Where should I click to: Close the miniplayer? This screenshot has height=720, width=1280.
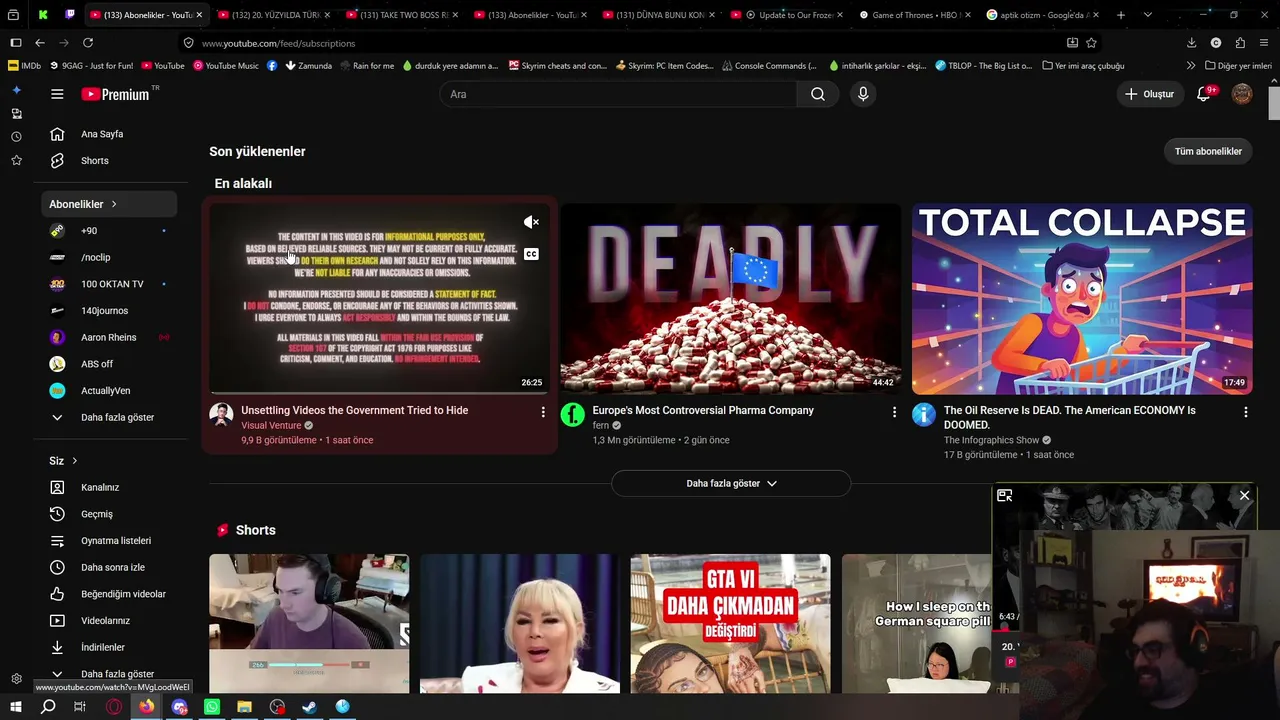click(x=1244, y=496)
